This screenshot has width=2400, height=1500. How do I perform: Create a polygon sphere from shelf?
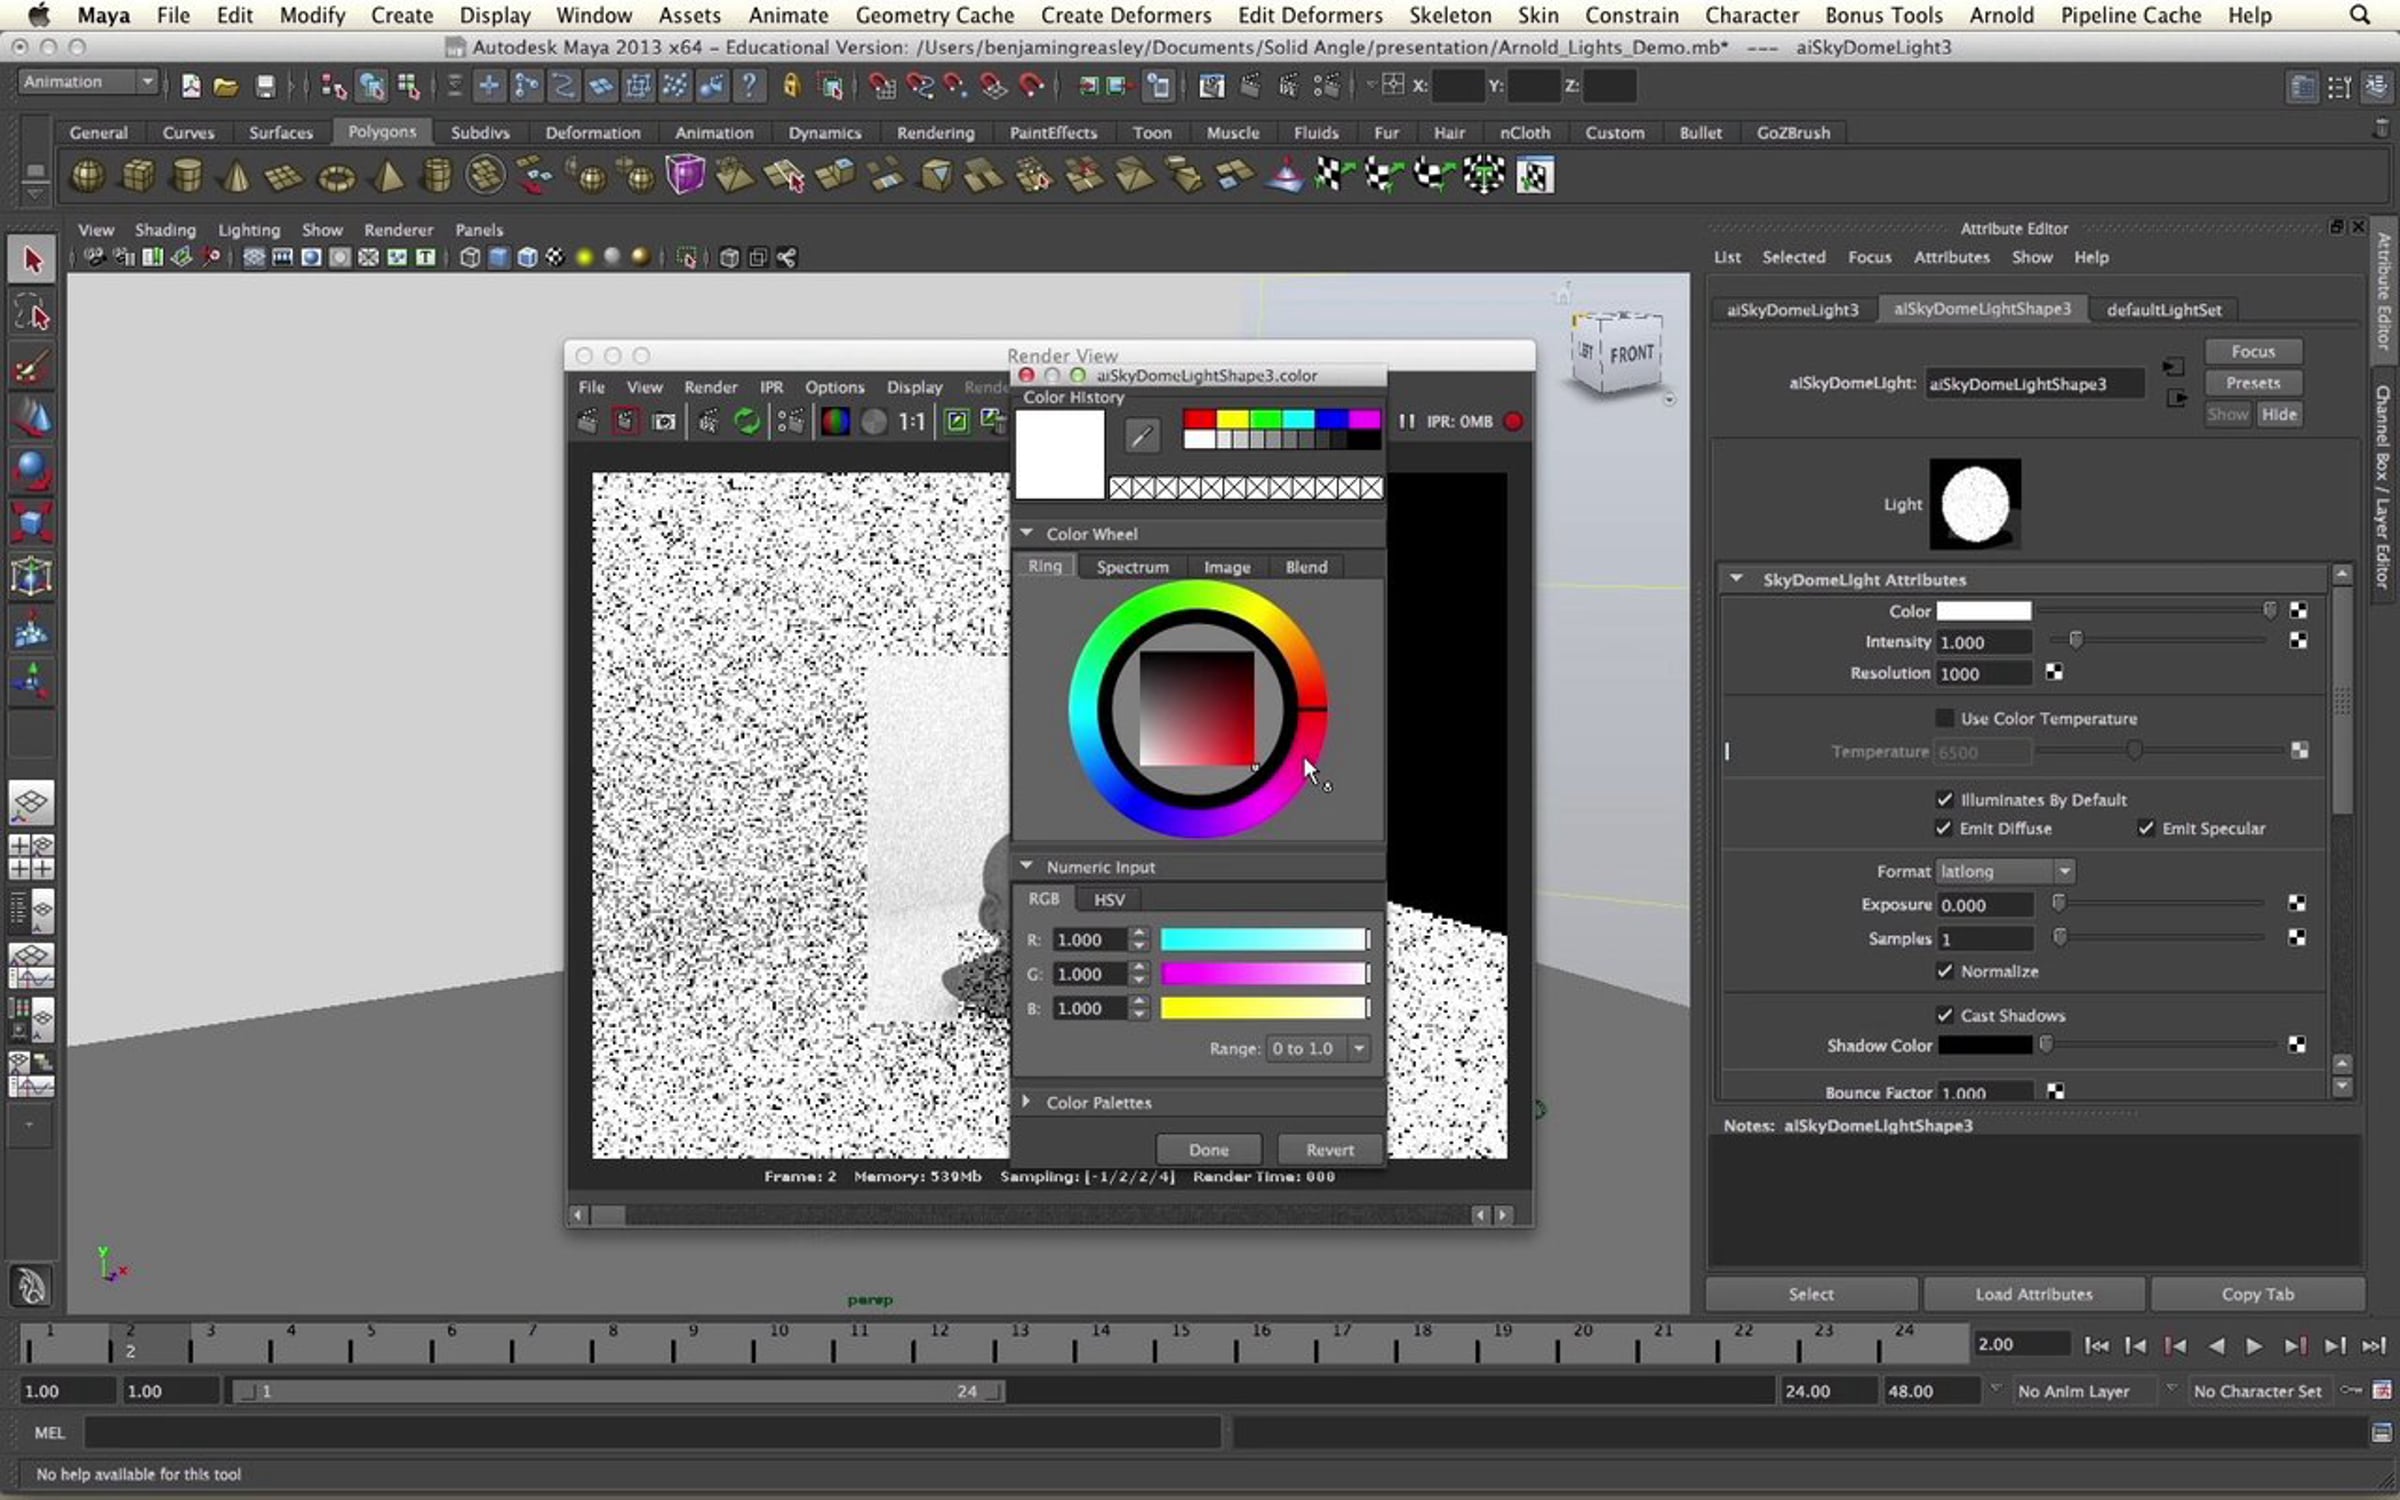[x=88, y=176]
